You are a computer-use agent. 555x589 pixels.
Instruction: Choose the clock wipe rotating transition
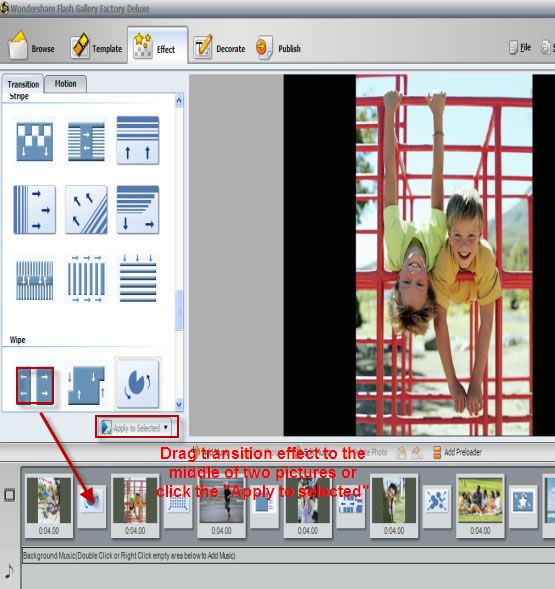(138, 384)
